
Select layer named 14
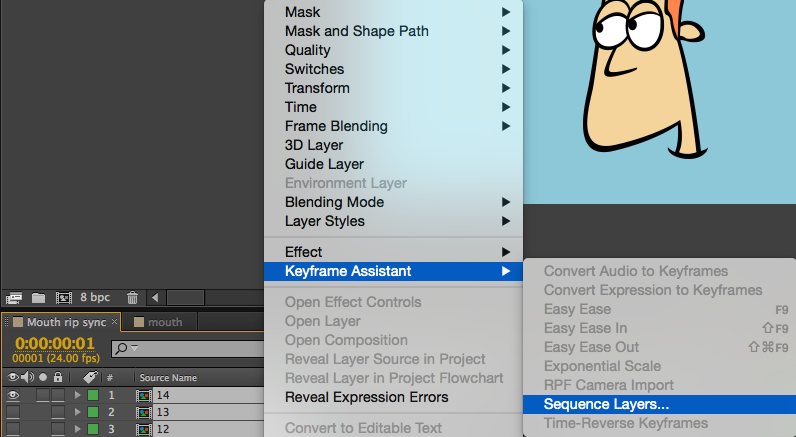click(x=163, y=395)
